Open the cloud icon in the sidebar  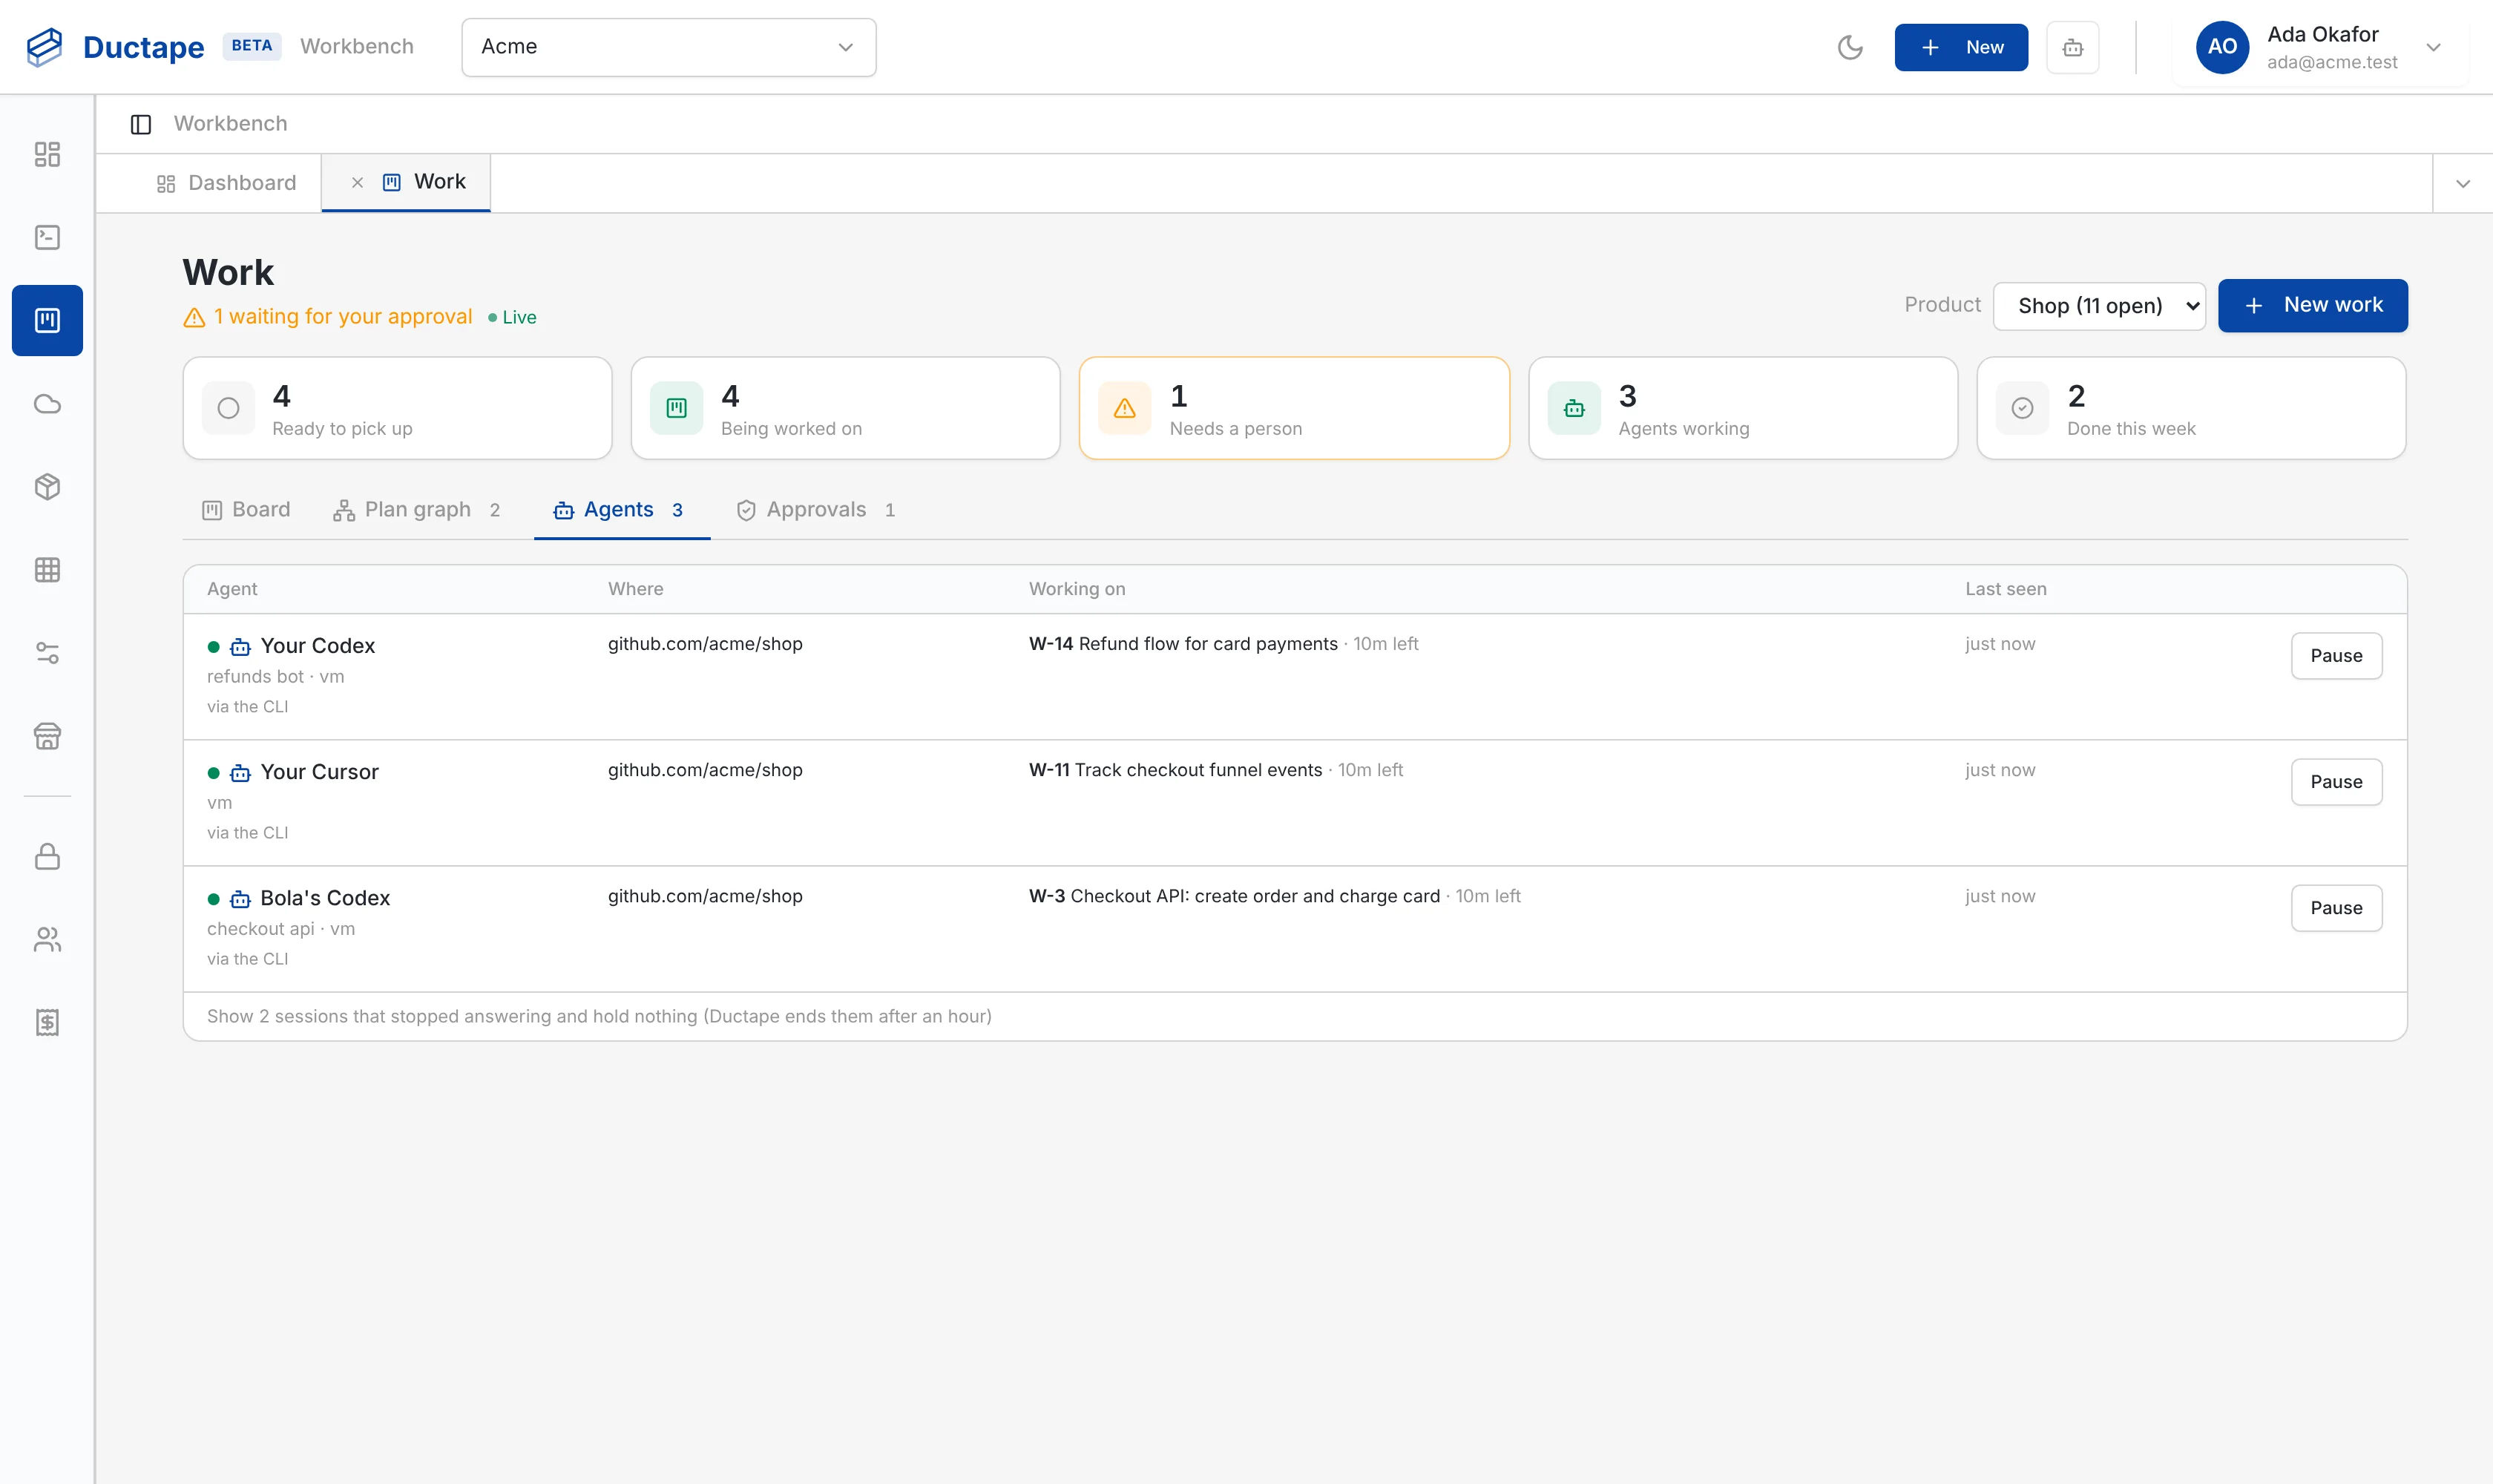coord(47,404)
